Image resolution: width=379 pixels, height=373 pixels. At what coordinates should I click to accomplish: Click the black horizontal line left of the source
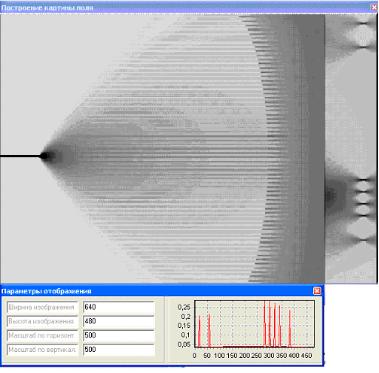[x=20, y=156]
